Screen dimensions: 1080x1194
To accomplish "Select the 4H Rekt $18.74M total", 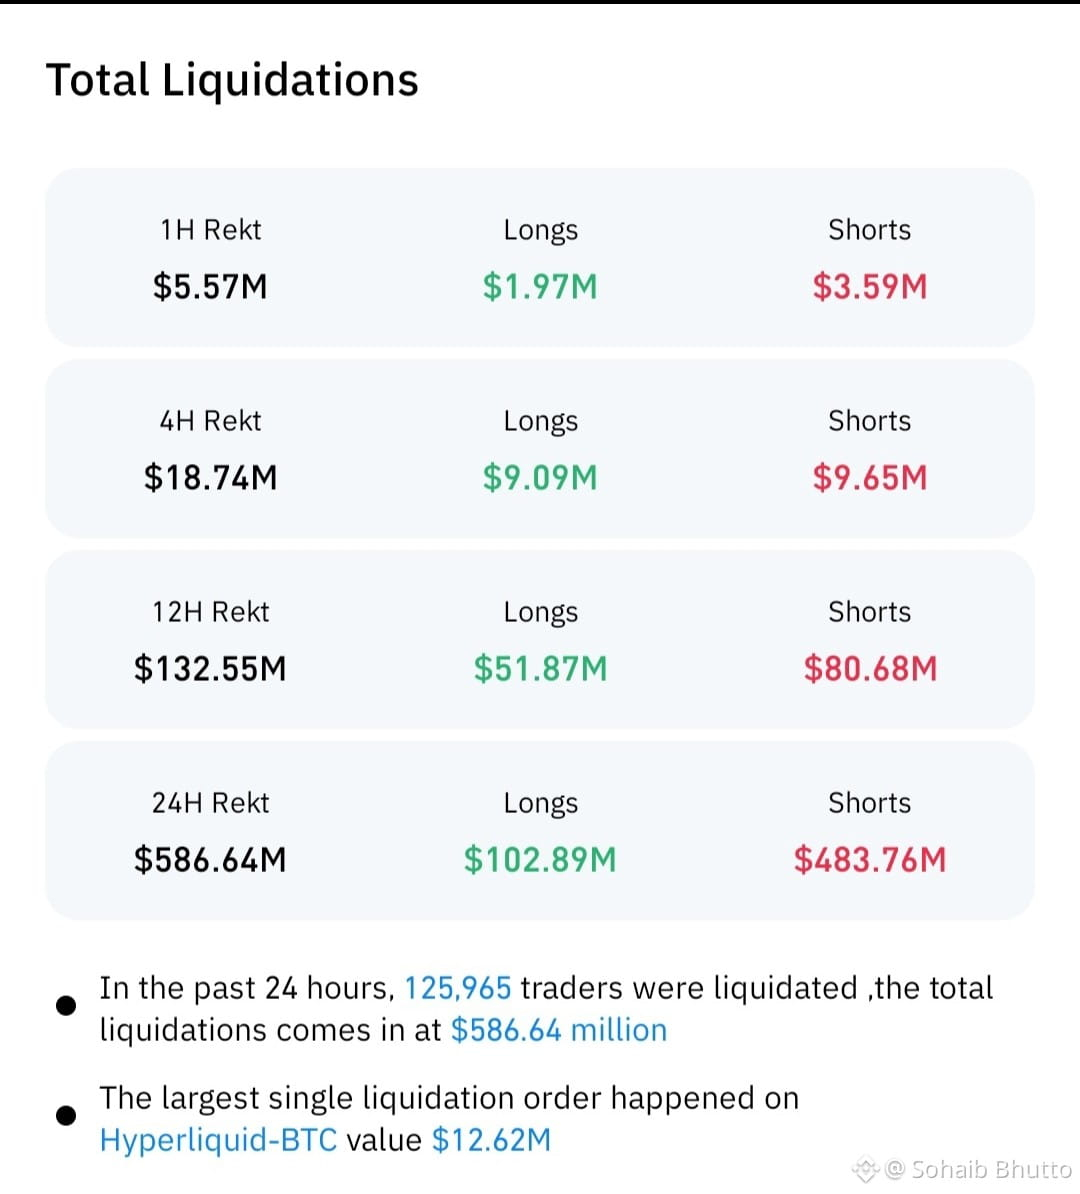I will tap(210, 478).
